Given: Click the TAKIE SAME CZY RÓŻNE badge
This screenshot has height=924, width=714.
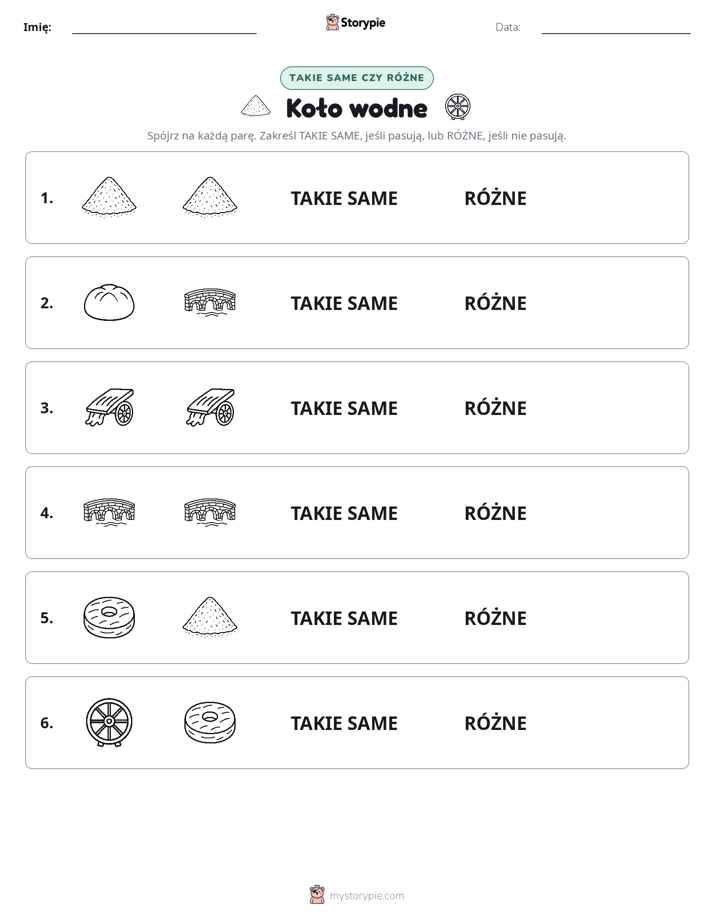Looking at the screenshot, I should [357, 78].
